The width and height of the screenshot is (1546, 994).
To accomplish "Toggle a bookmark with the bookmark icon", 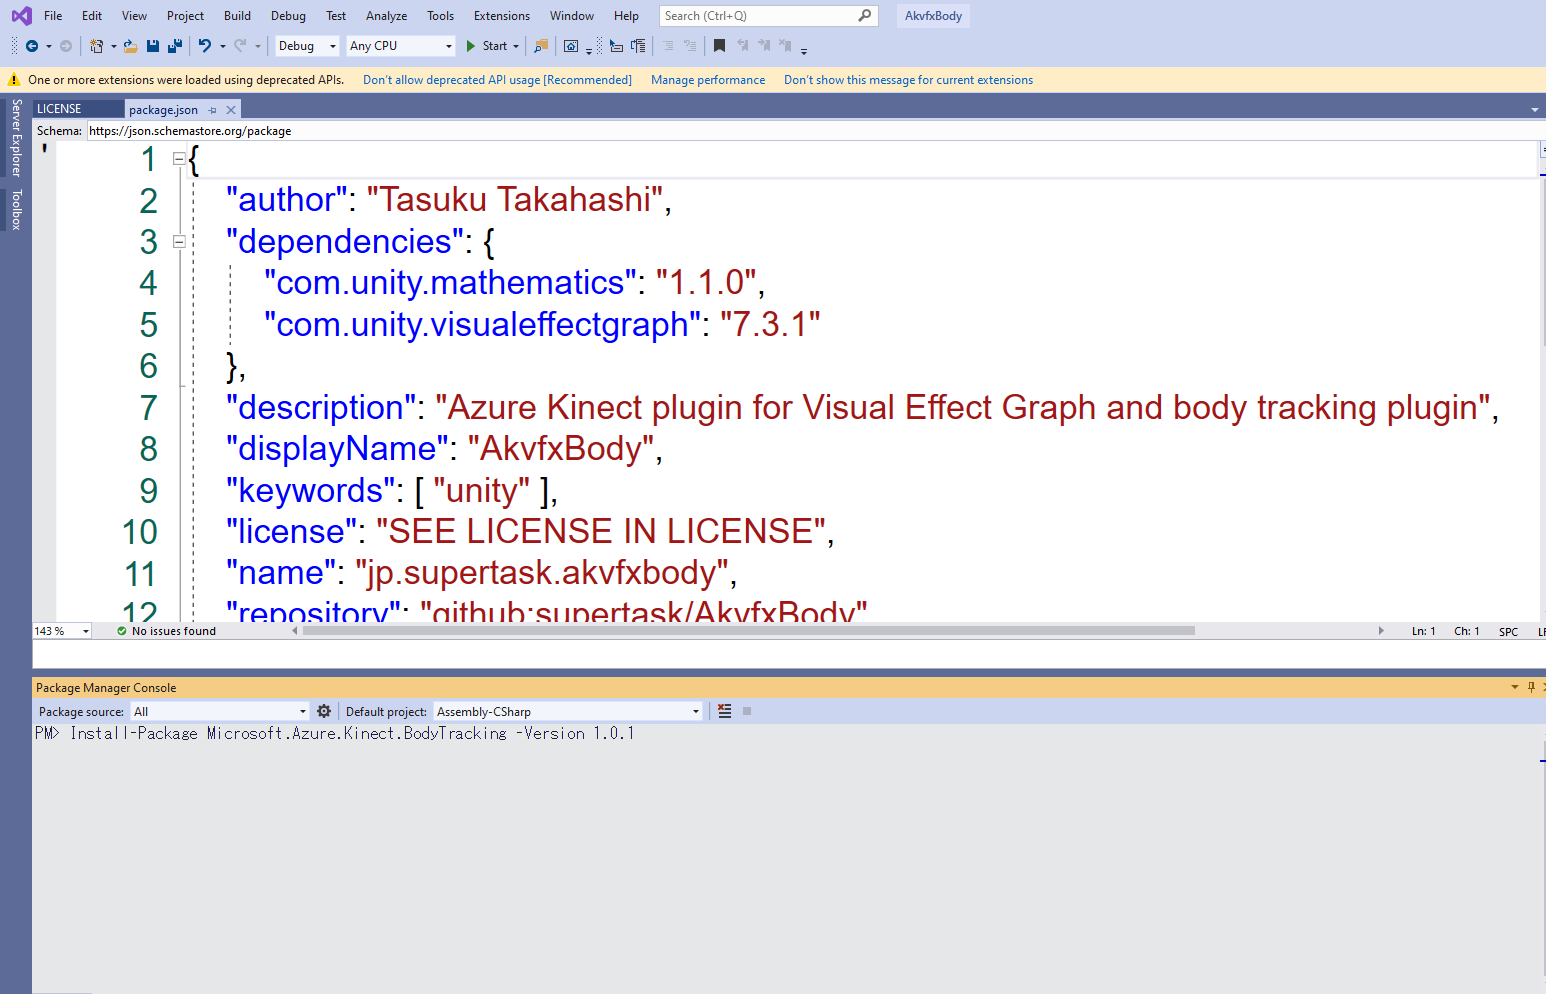I will click(719, 46).
